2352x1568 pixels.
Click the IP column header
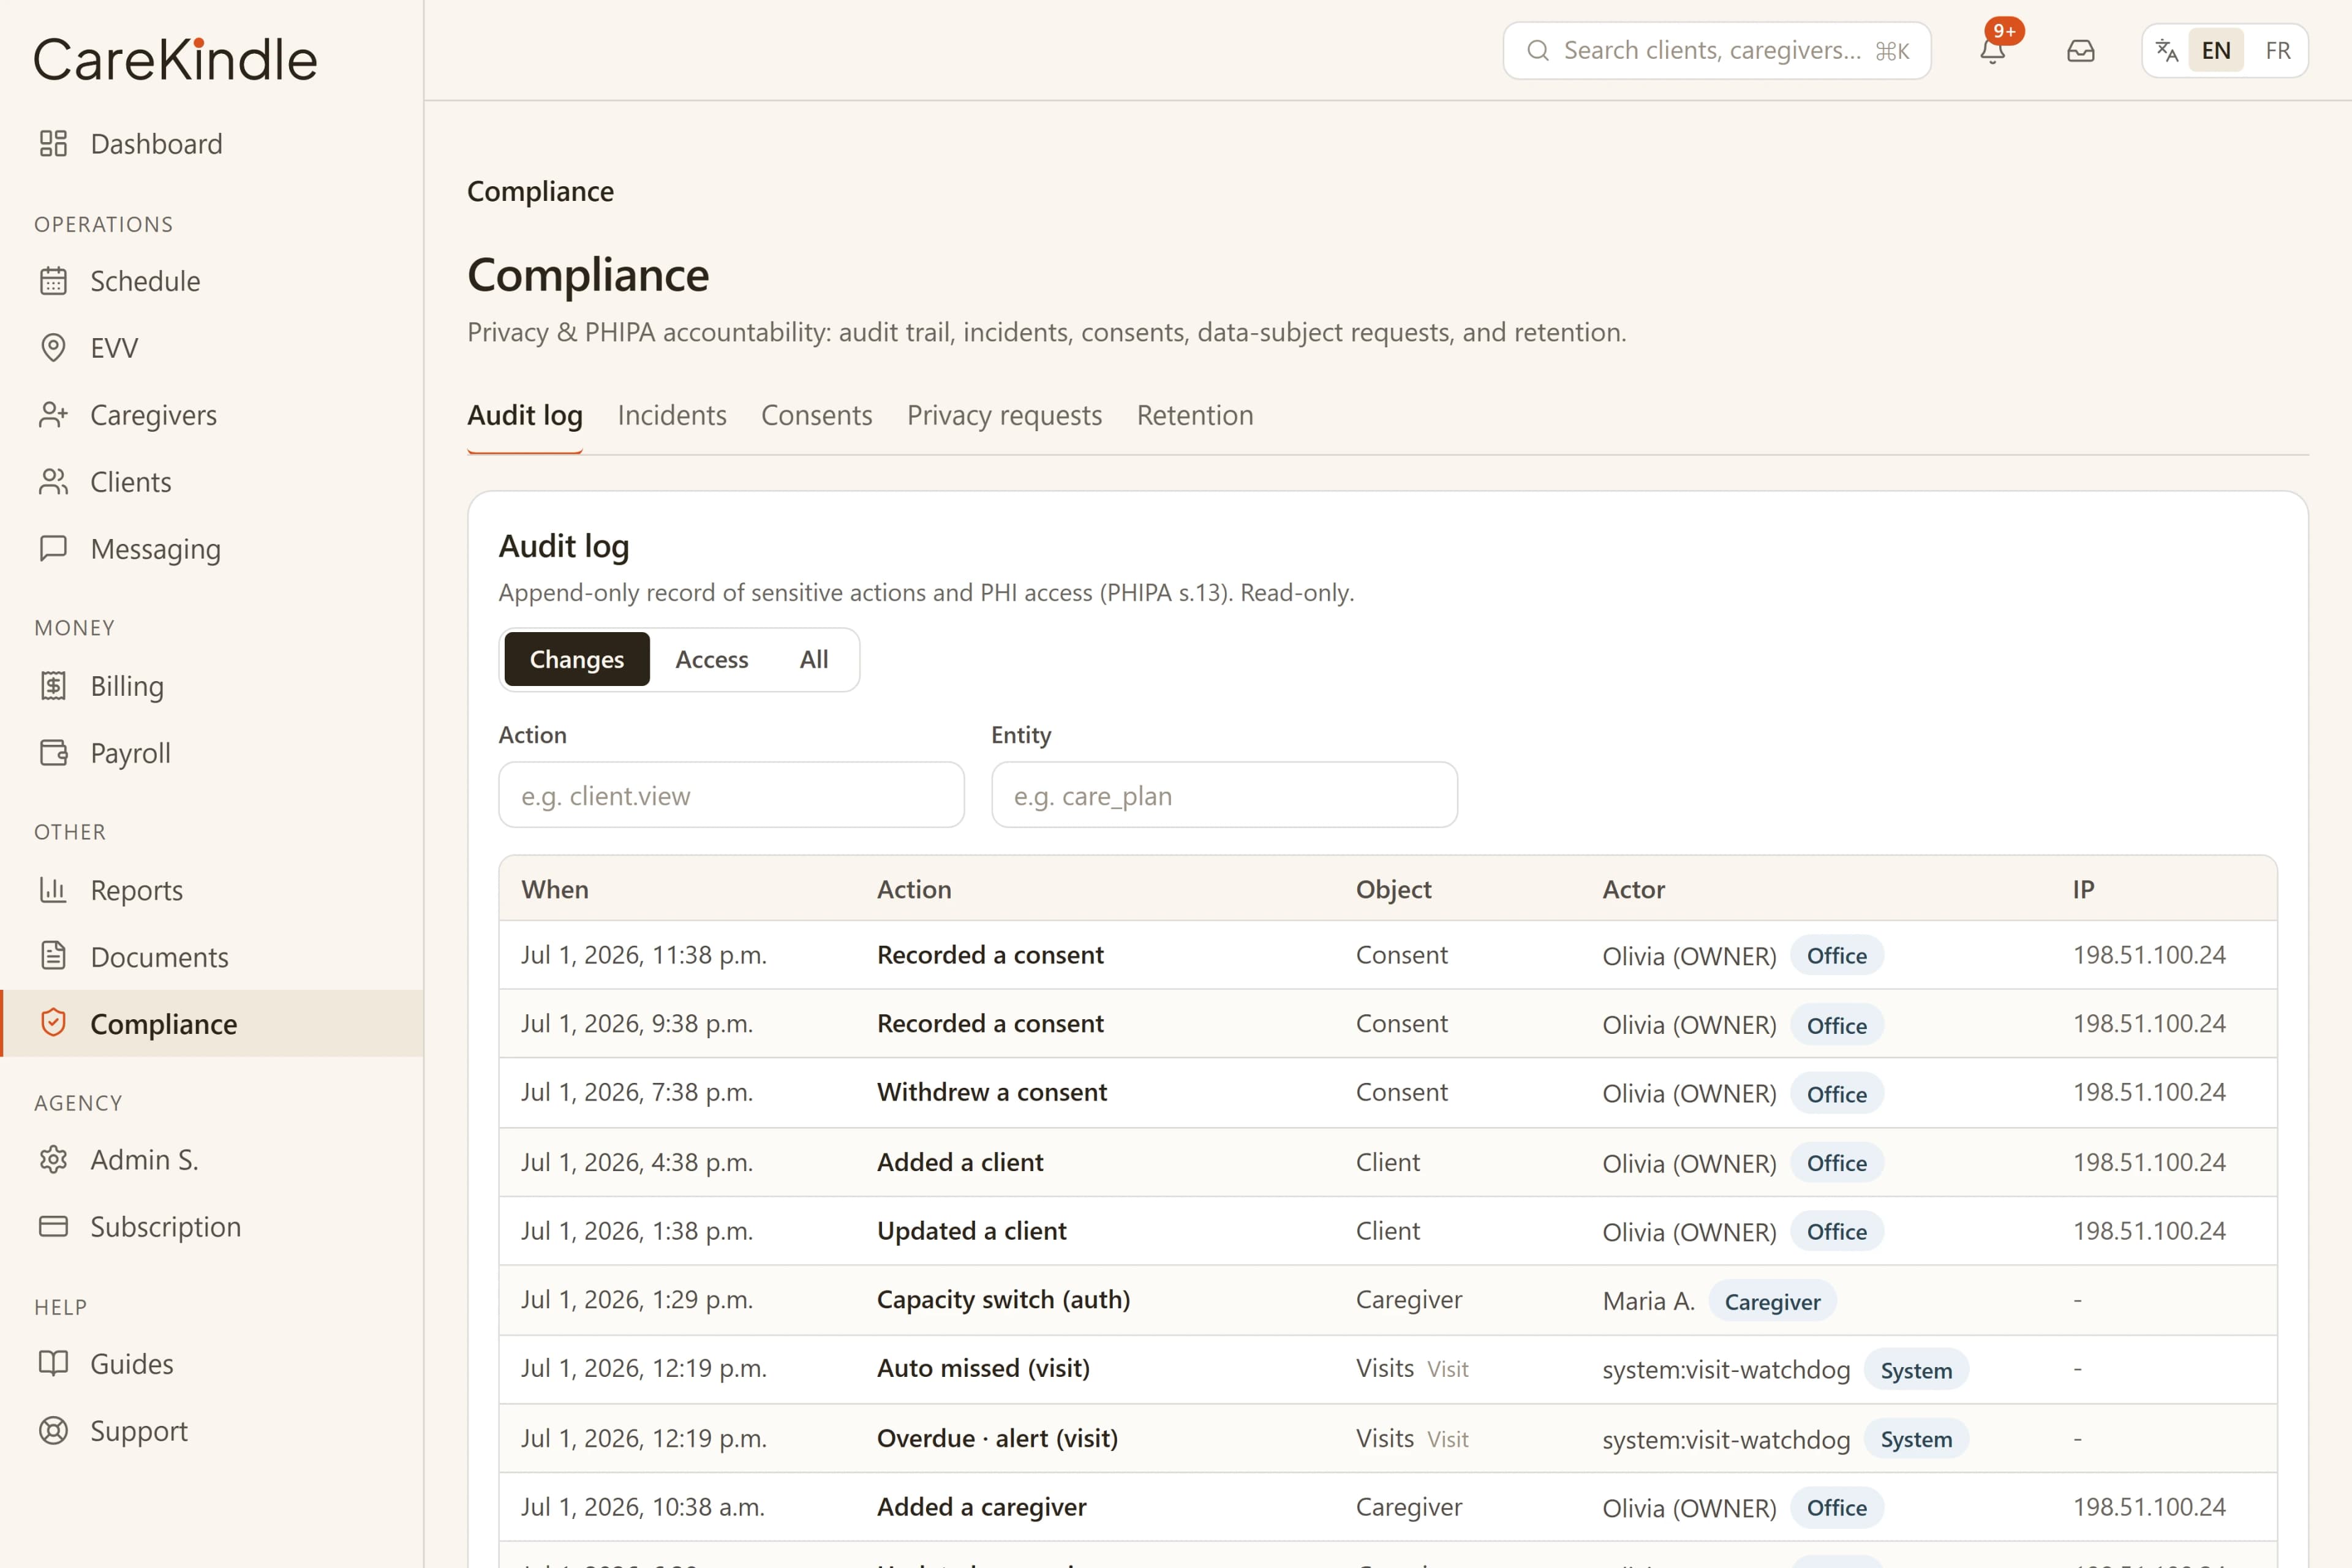click(2083, 889)
